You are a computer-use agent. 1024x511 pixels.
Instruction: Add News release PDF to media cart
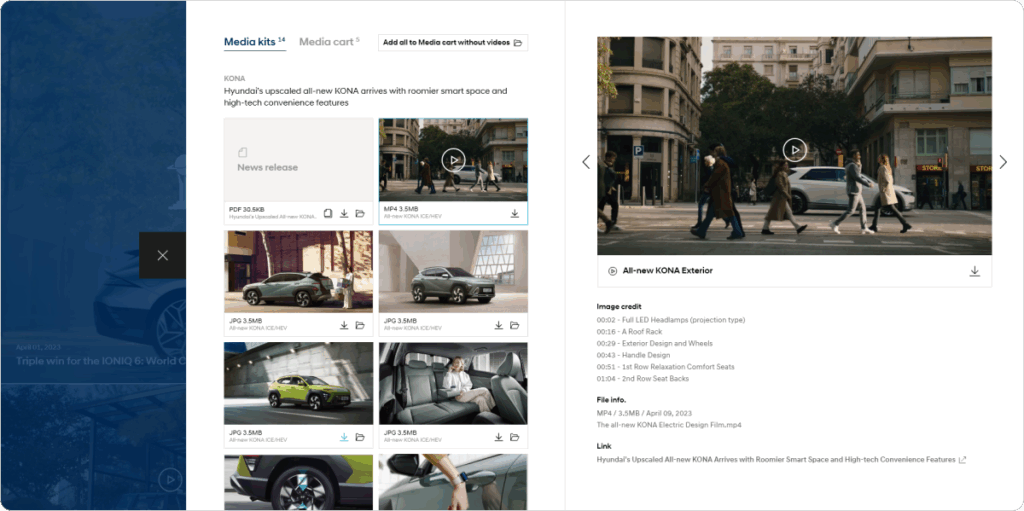tap(360, 214)
